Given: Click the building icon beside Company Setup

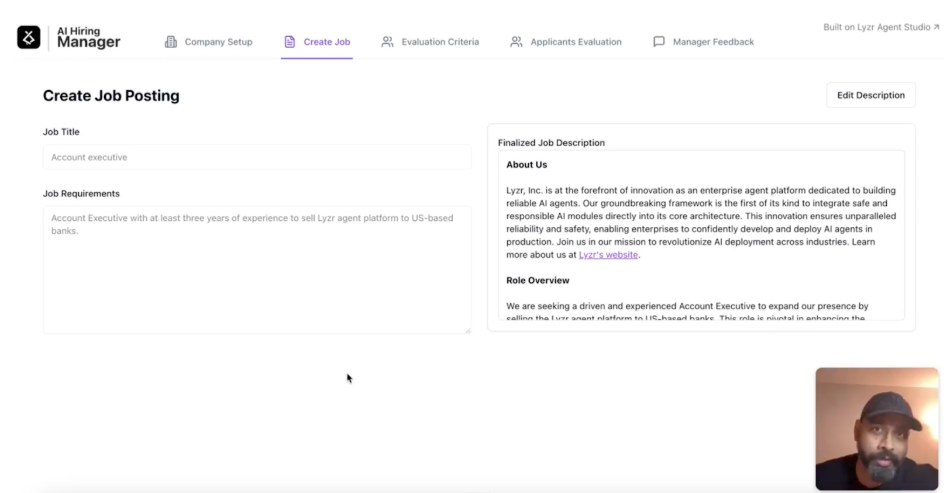Looking at the screenshot, I should (170, 42).
